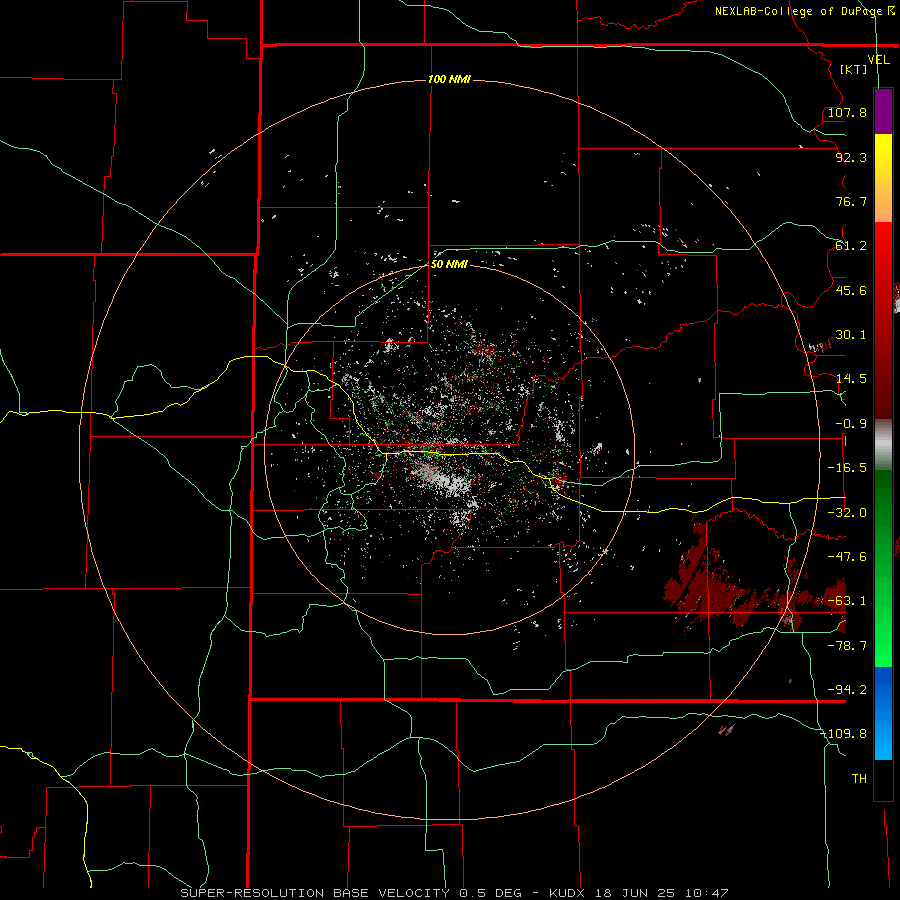
Task: Select the 92.3 velocity scale value
Action: [x=851, y=157]
